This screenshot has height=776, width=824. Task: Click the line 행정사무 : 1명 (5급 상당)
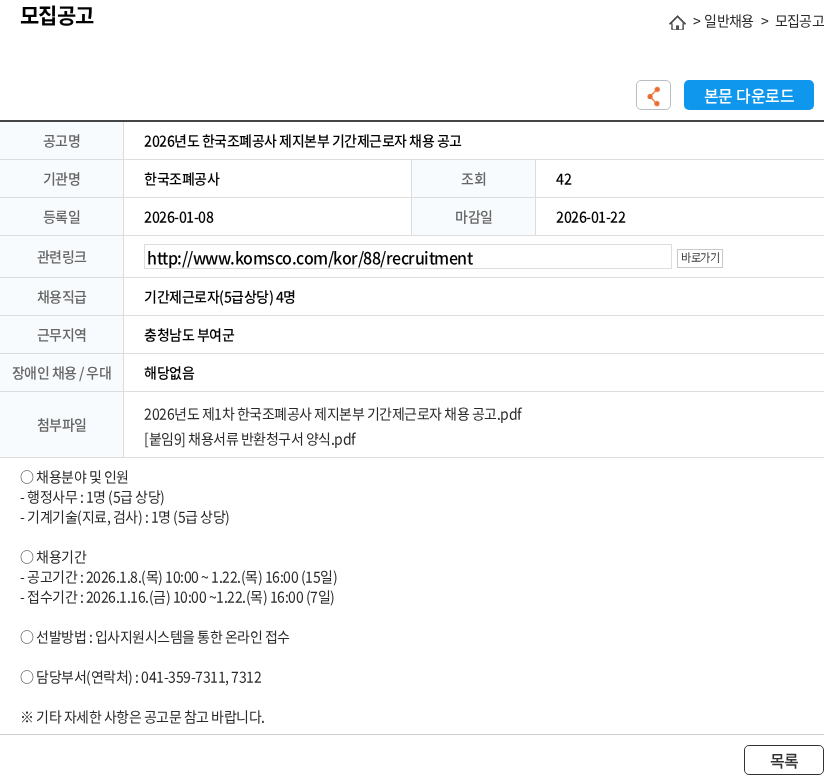92,497
